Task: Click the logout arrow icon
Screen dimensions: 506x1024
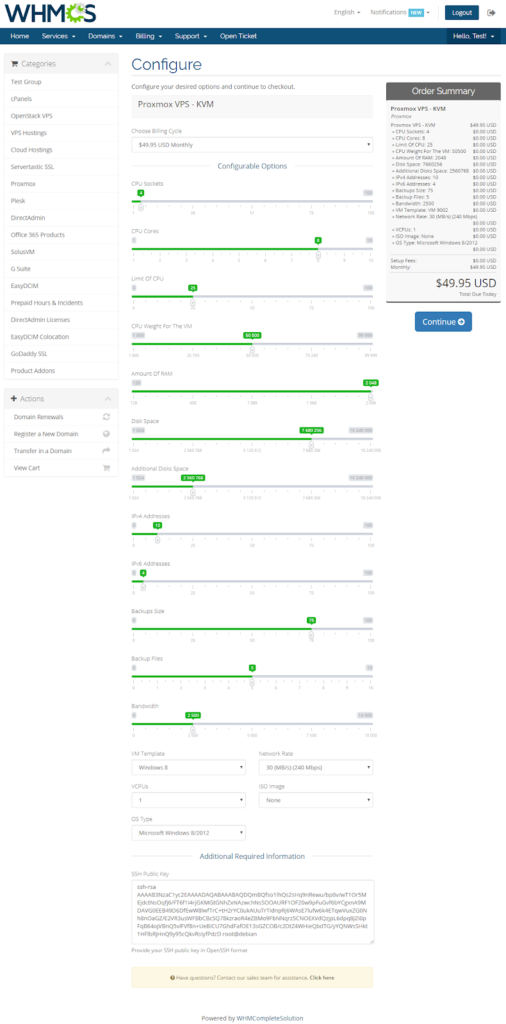Action: (492, 12)
